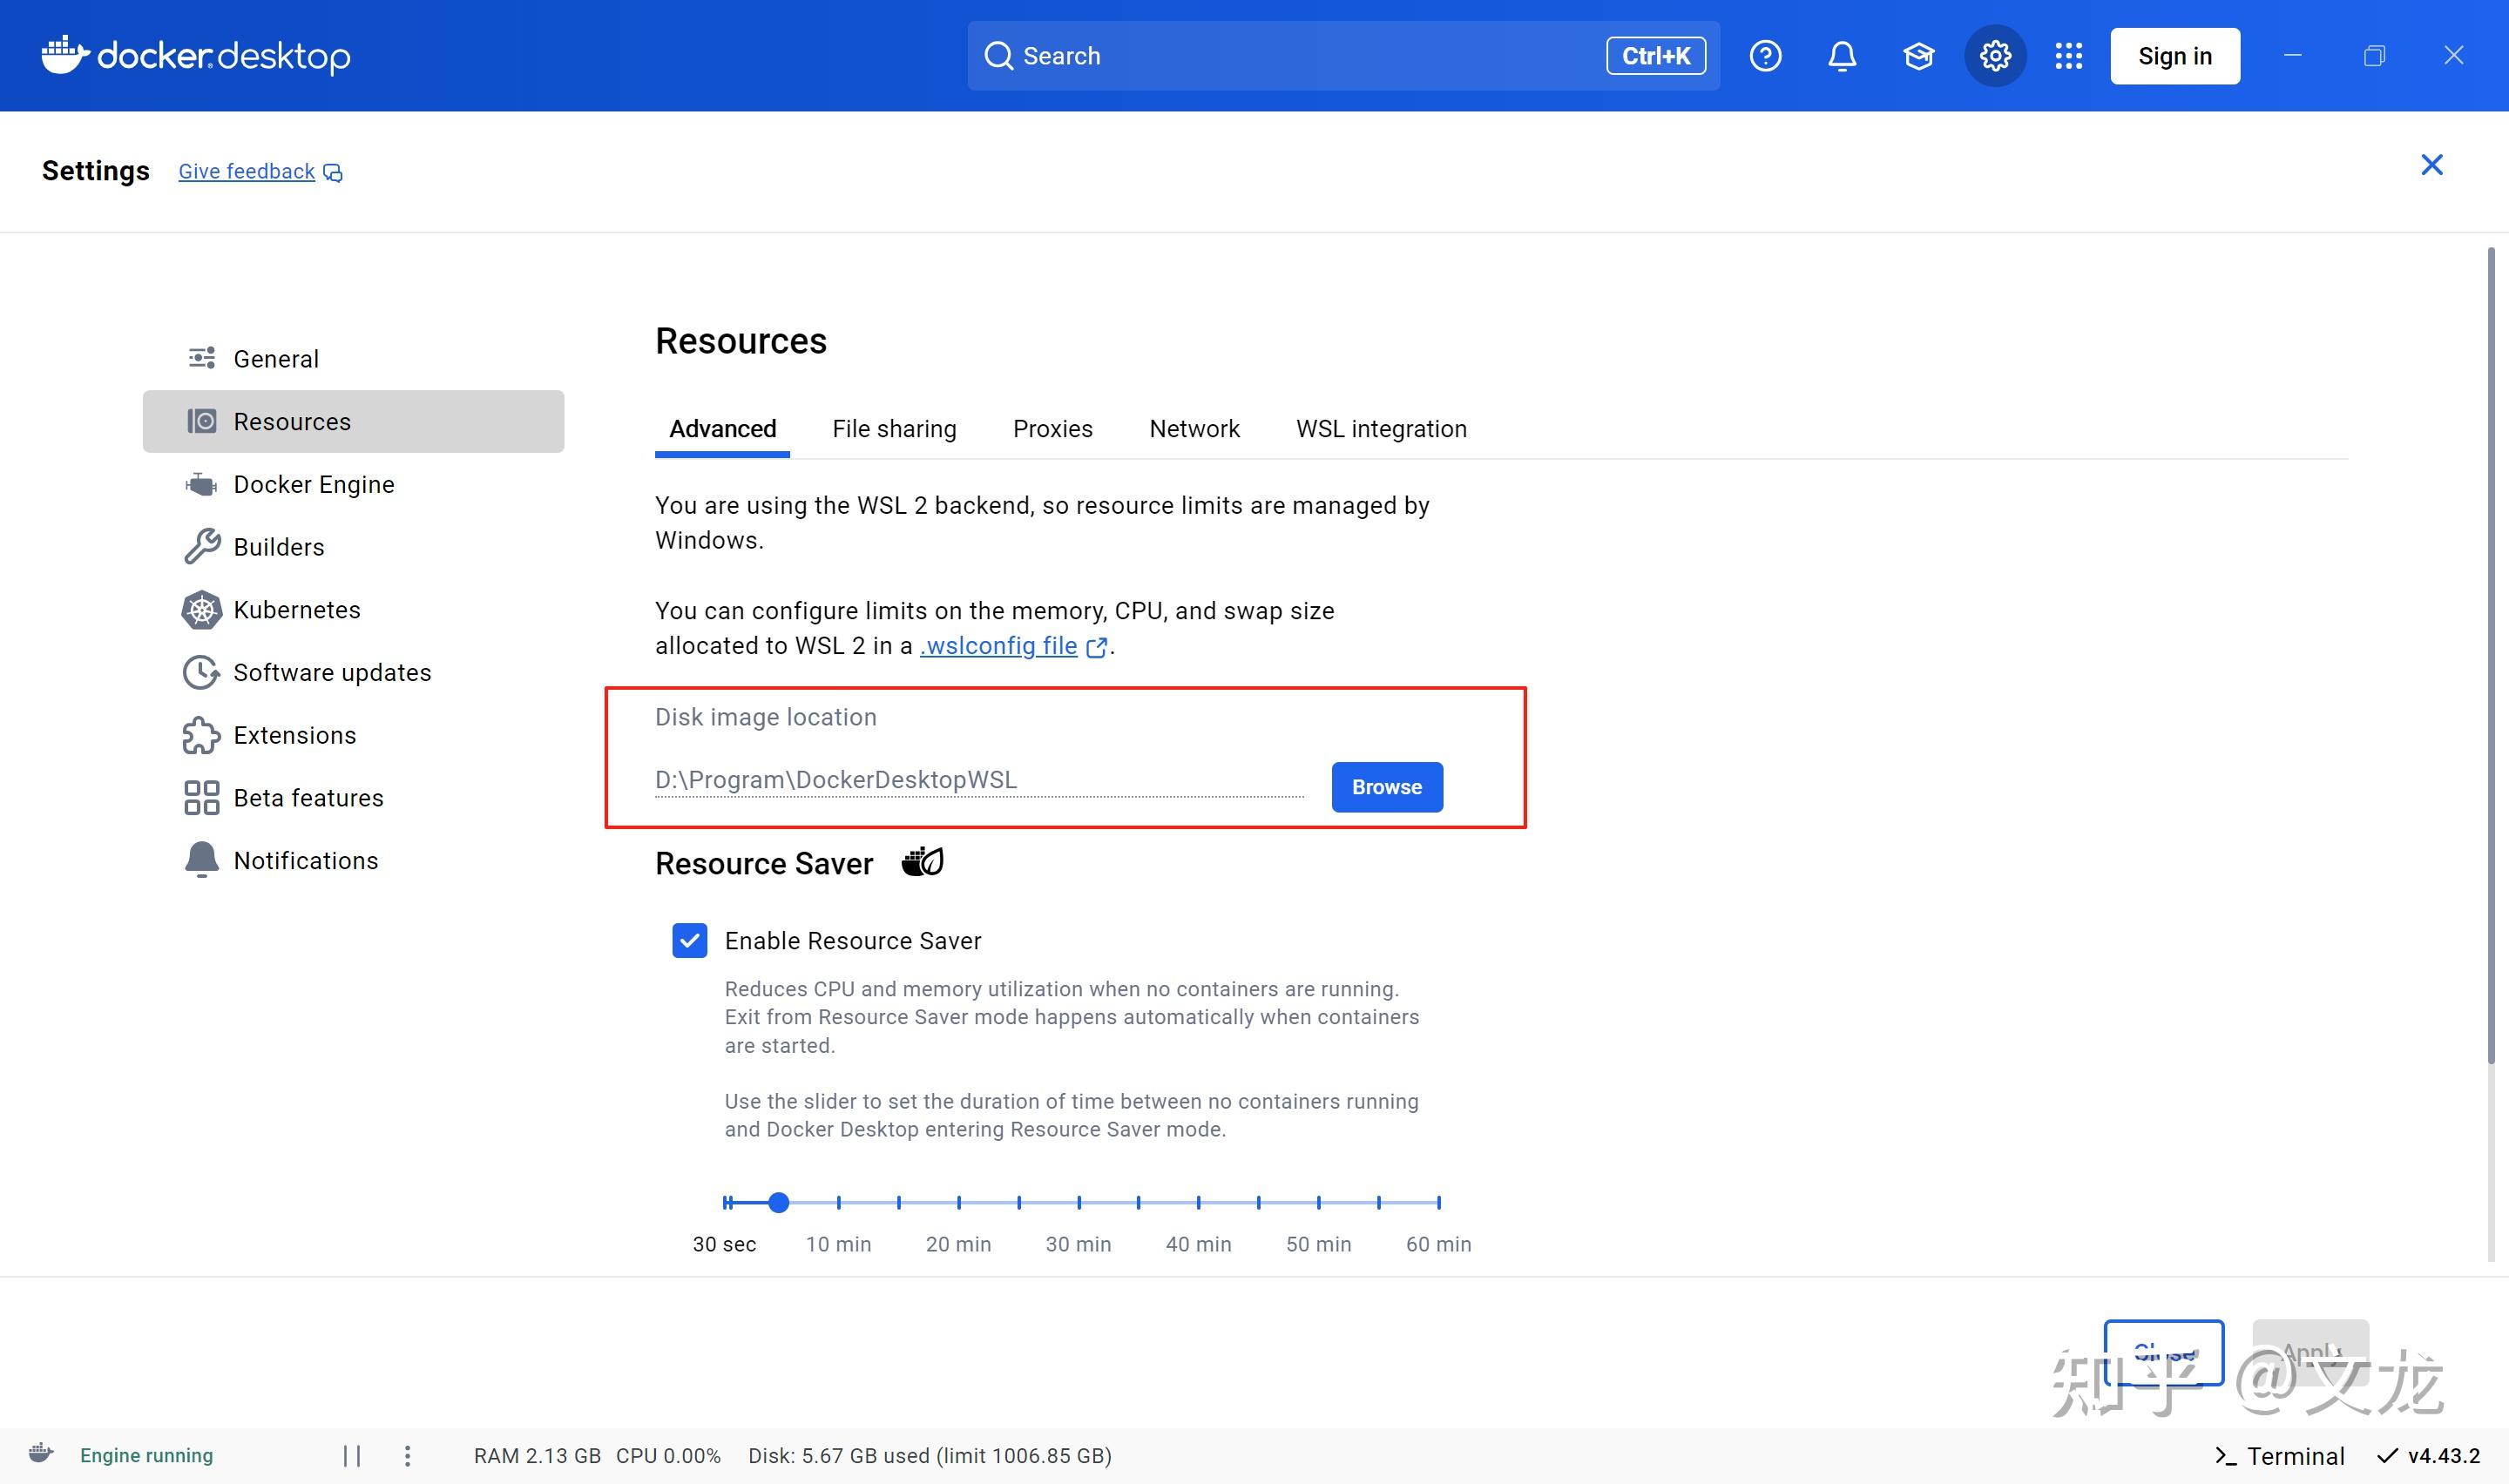Click the v4.43.2 version indicator
Screen dimensions: 2509x1484
coord(2429,1456)
